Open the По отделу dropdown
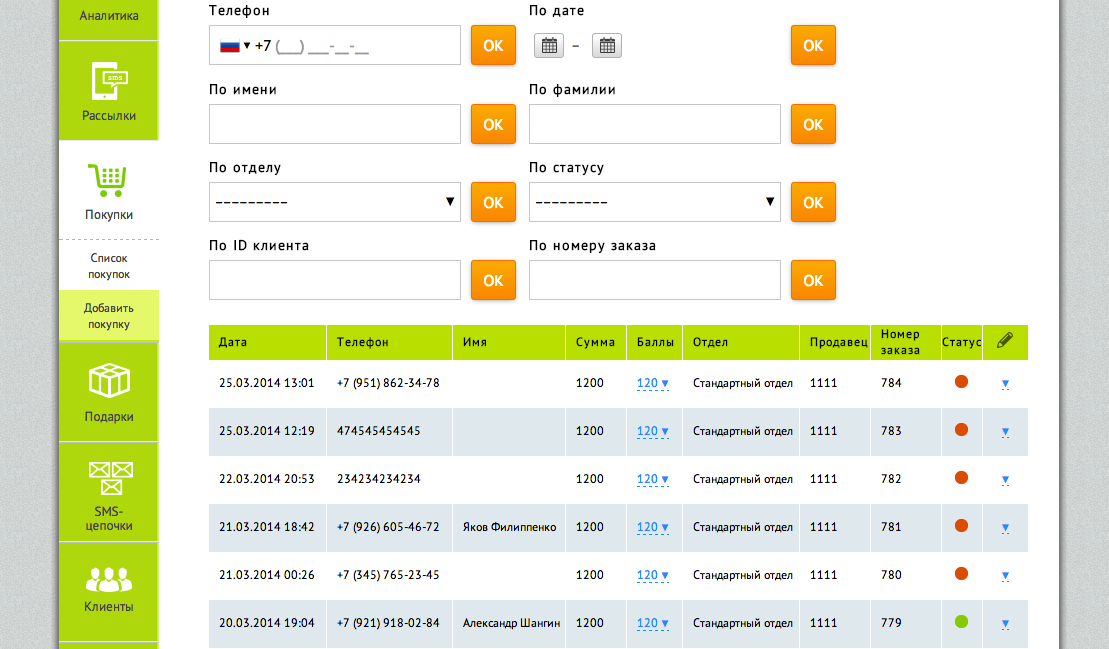This screenshot has width=1109, height=649. (x=335, y=202)
